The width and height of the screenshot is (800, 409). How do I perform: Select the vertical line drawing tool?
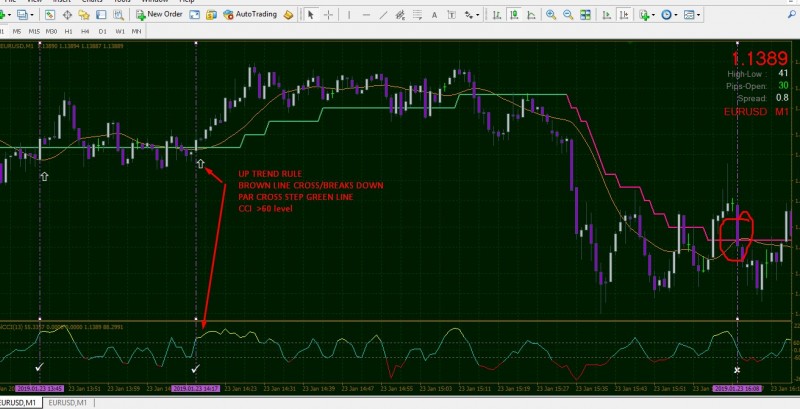(349, 15)
